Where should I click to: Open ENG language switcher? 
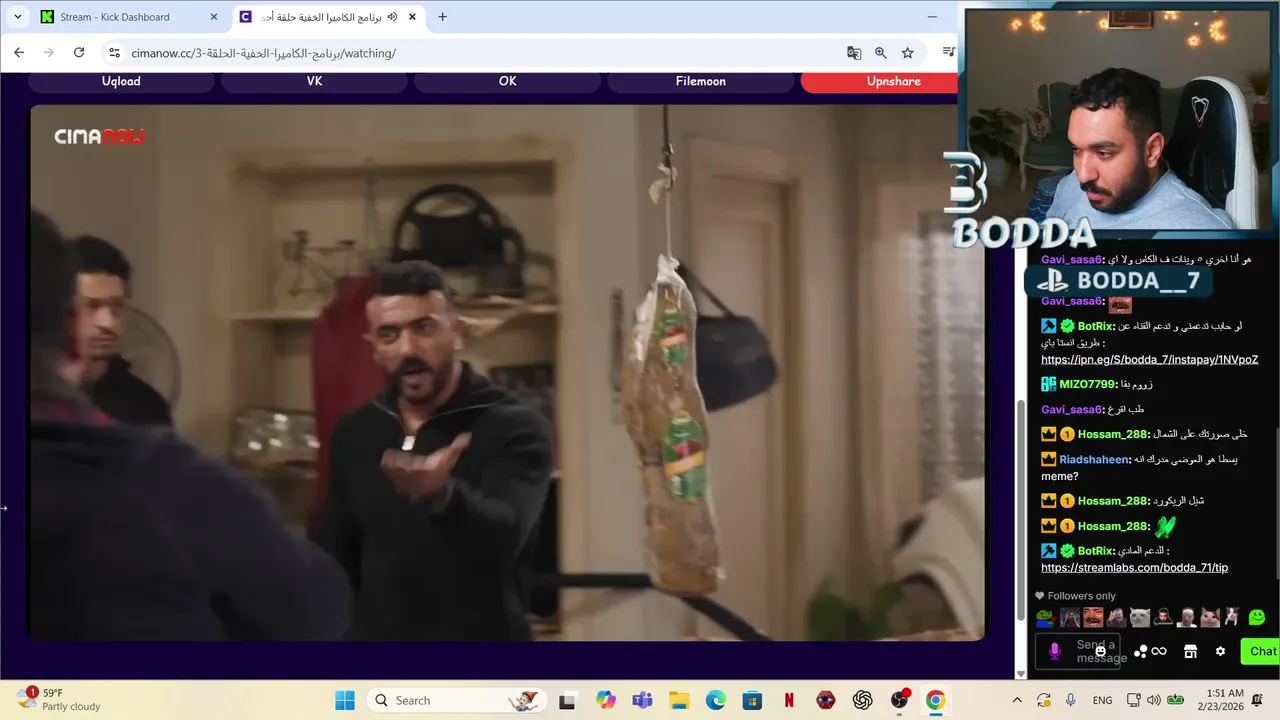(x=1102, y=700)
